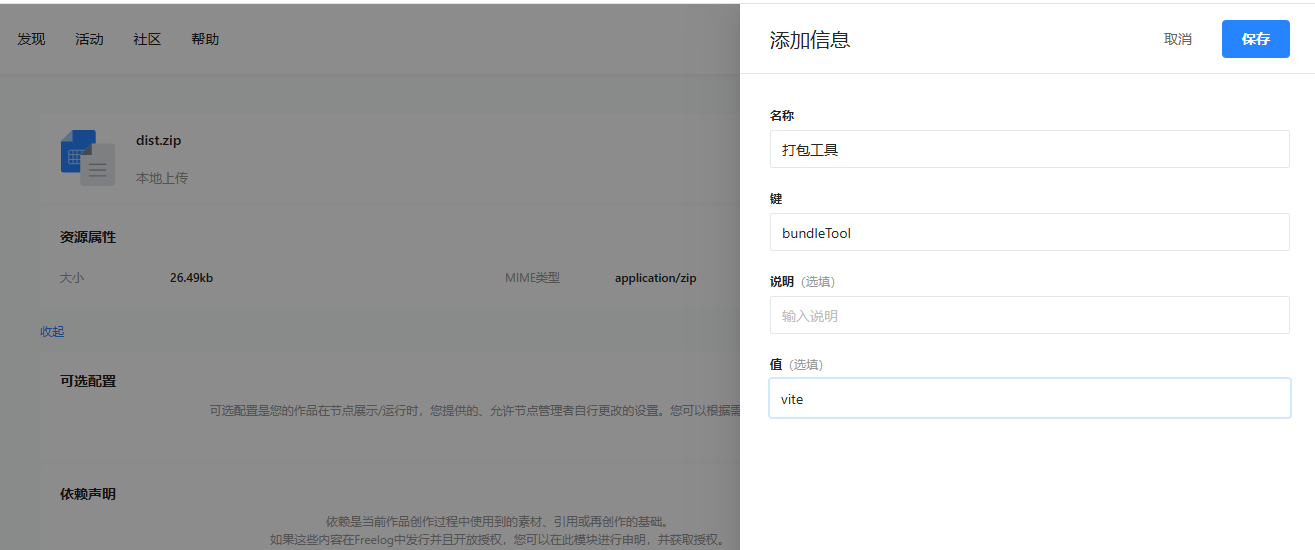1315x550 pixels.
Task: Select the application/zip MIME value
Action: (655, 278)
